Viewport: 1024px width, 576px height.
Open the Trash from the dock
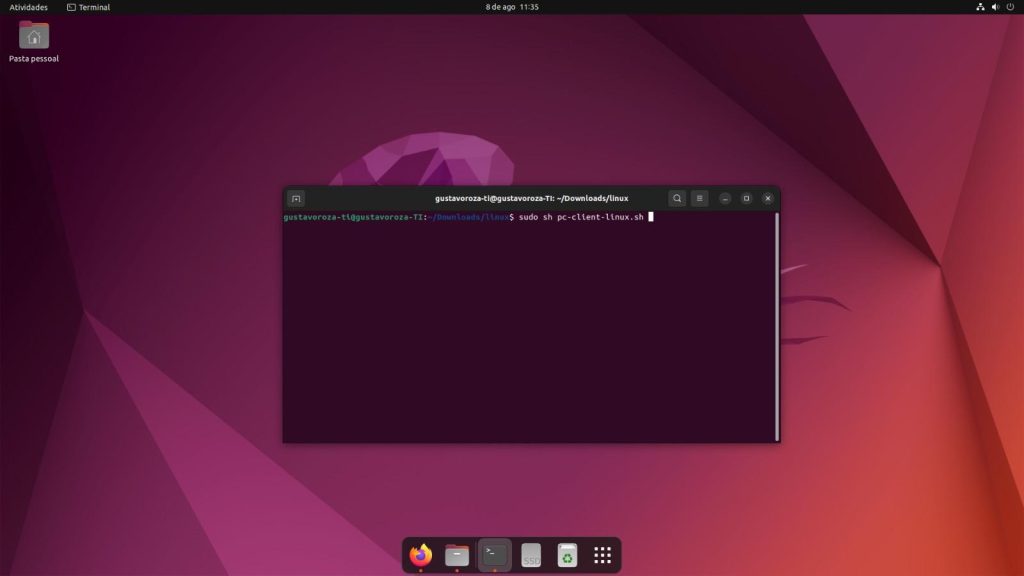[x=567, y=555]
